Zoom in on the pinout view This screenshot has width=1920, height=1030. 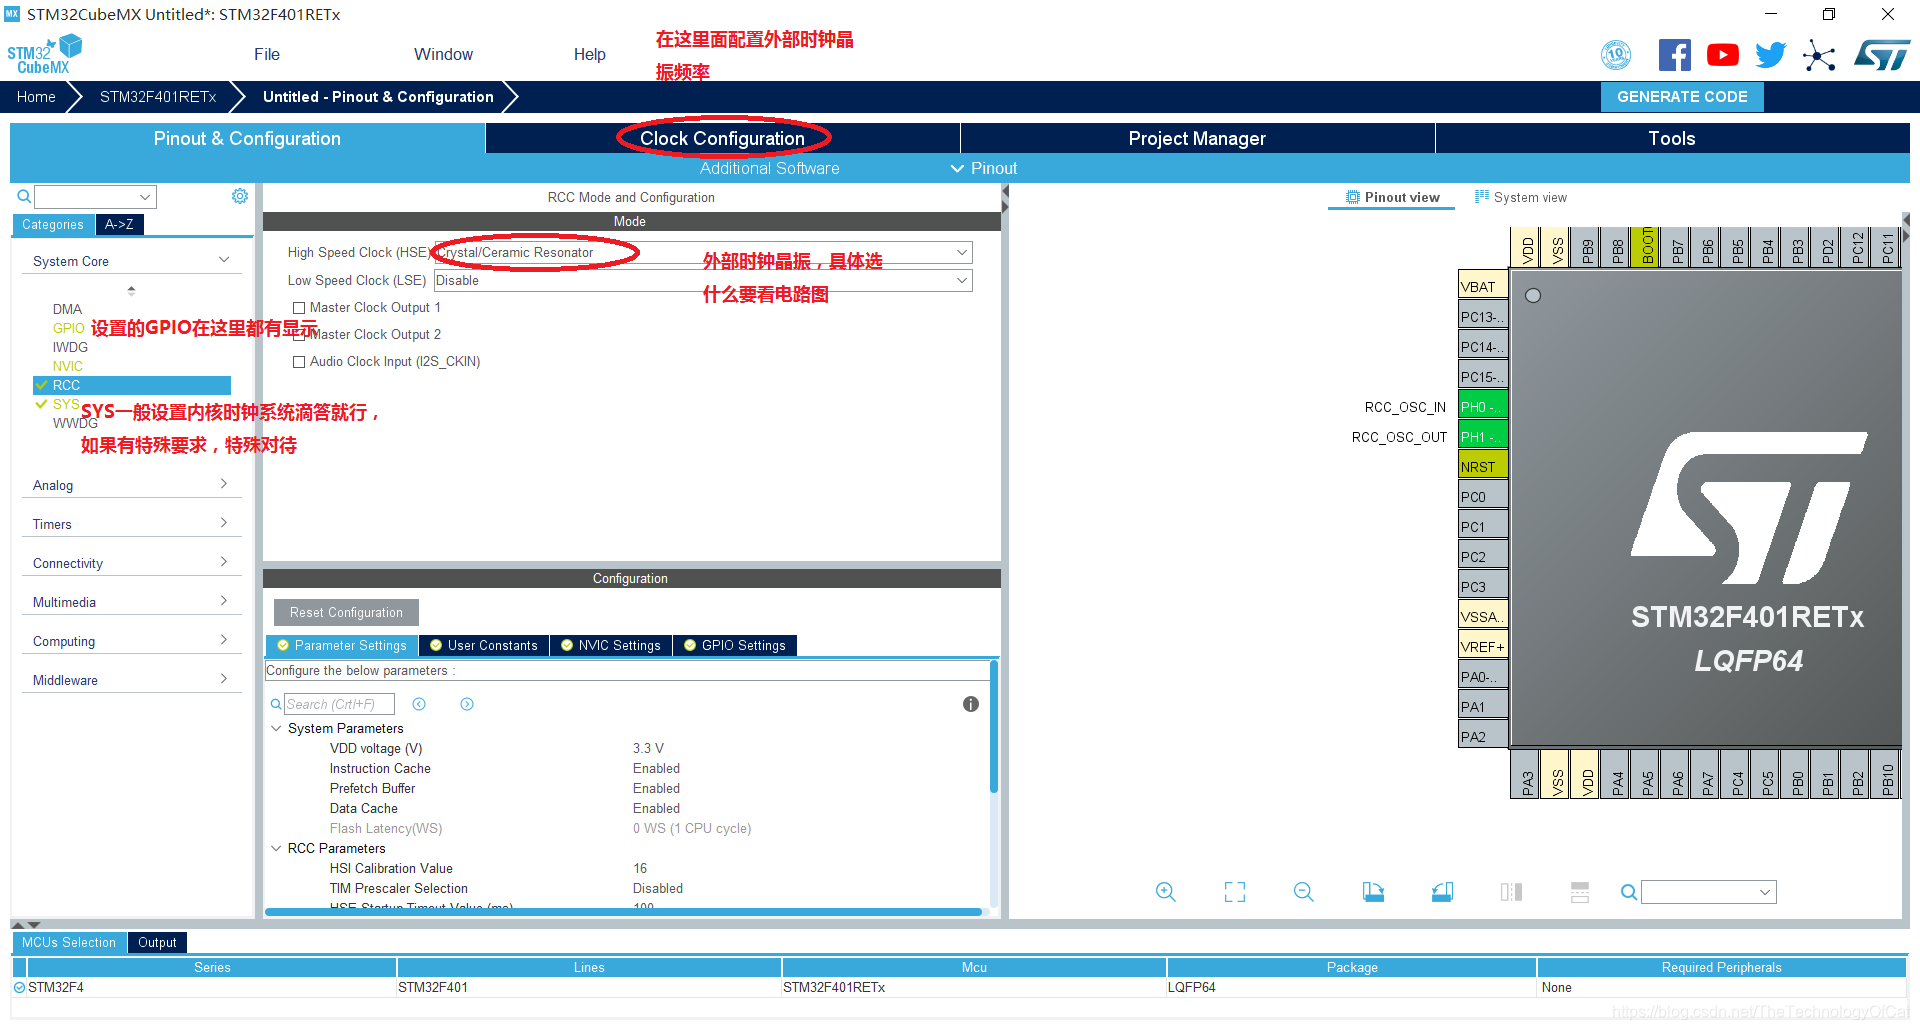[1166, 892]
